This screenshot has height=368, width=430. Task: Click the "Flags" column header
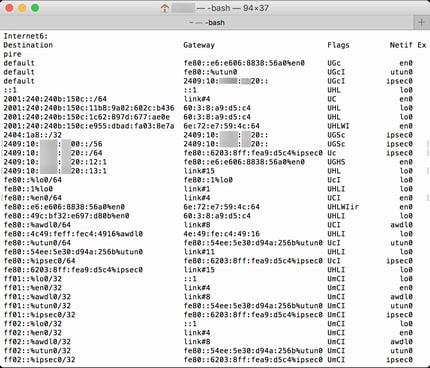[x=338, y=45]
